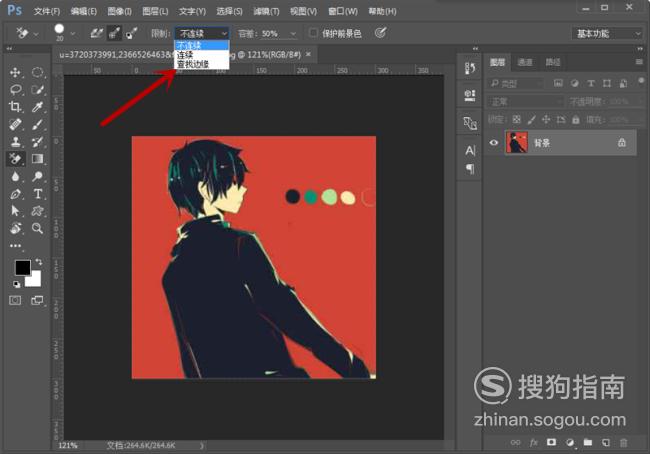Open the layer filter type dropdown
Image resolution: width=650 pixels, height=454 pixels.
pos(516,84)
